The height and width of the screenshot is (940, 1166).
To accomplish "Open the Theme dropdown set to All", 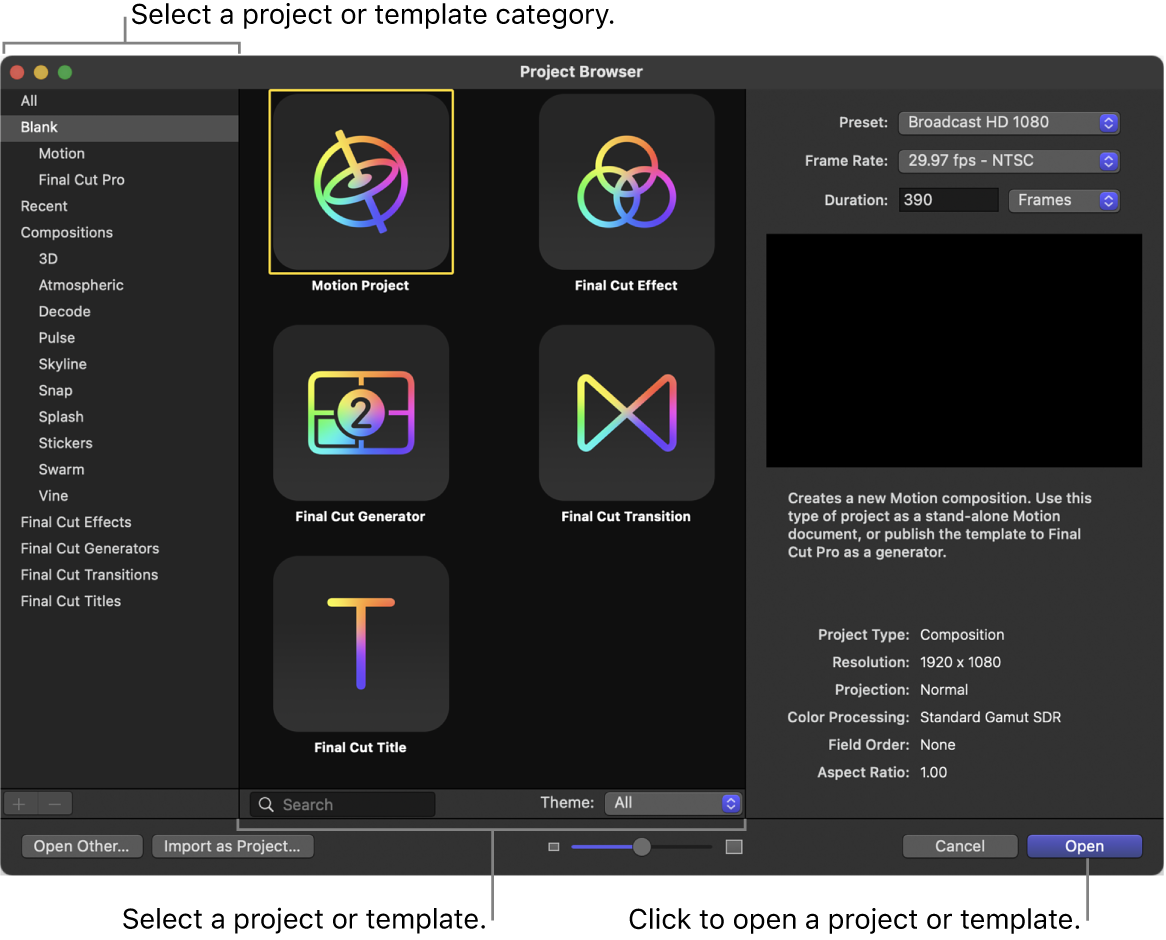I will tap(673, 803).
